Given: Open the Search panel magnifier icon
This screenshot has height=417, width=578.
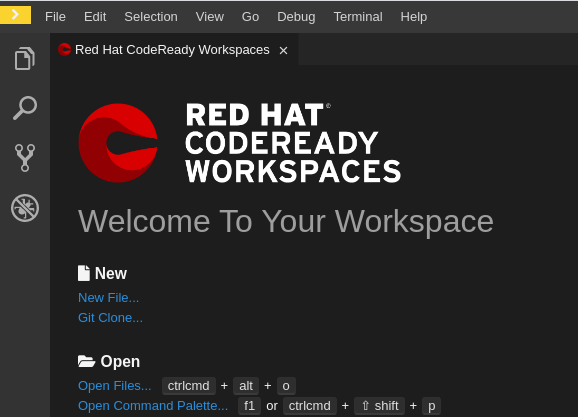Looking at the screenshot, I should [x=25, y=108].
